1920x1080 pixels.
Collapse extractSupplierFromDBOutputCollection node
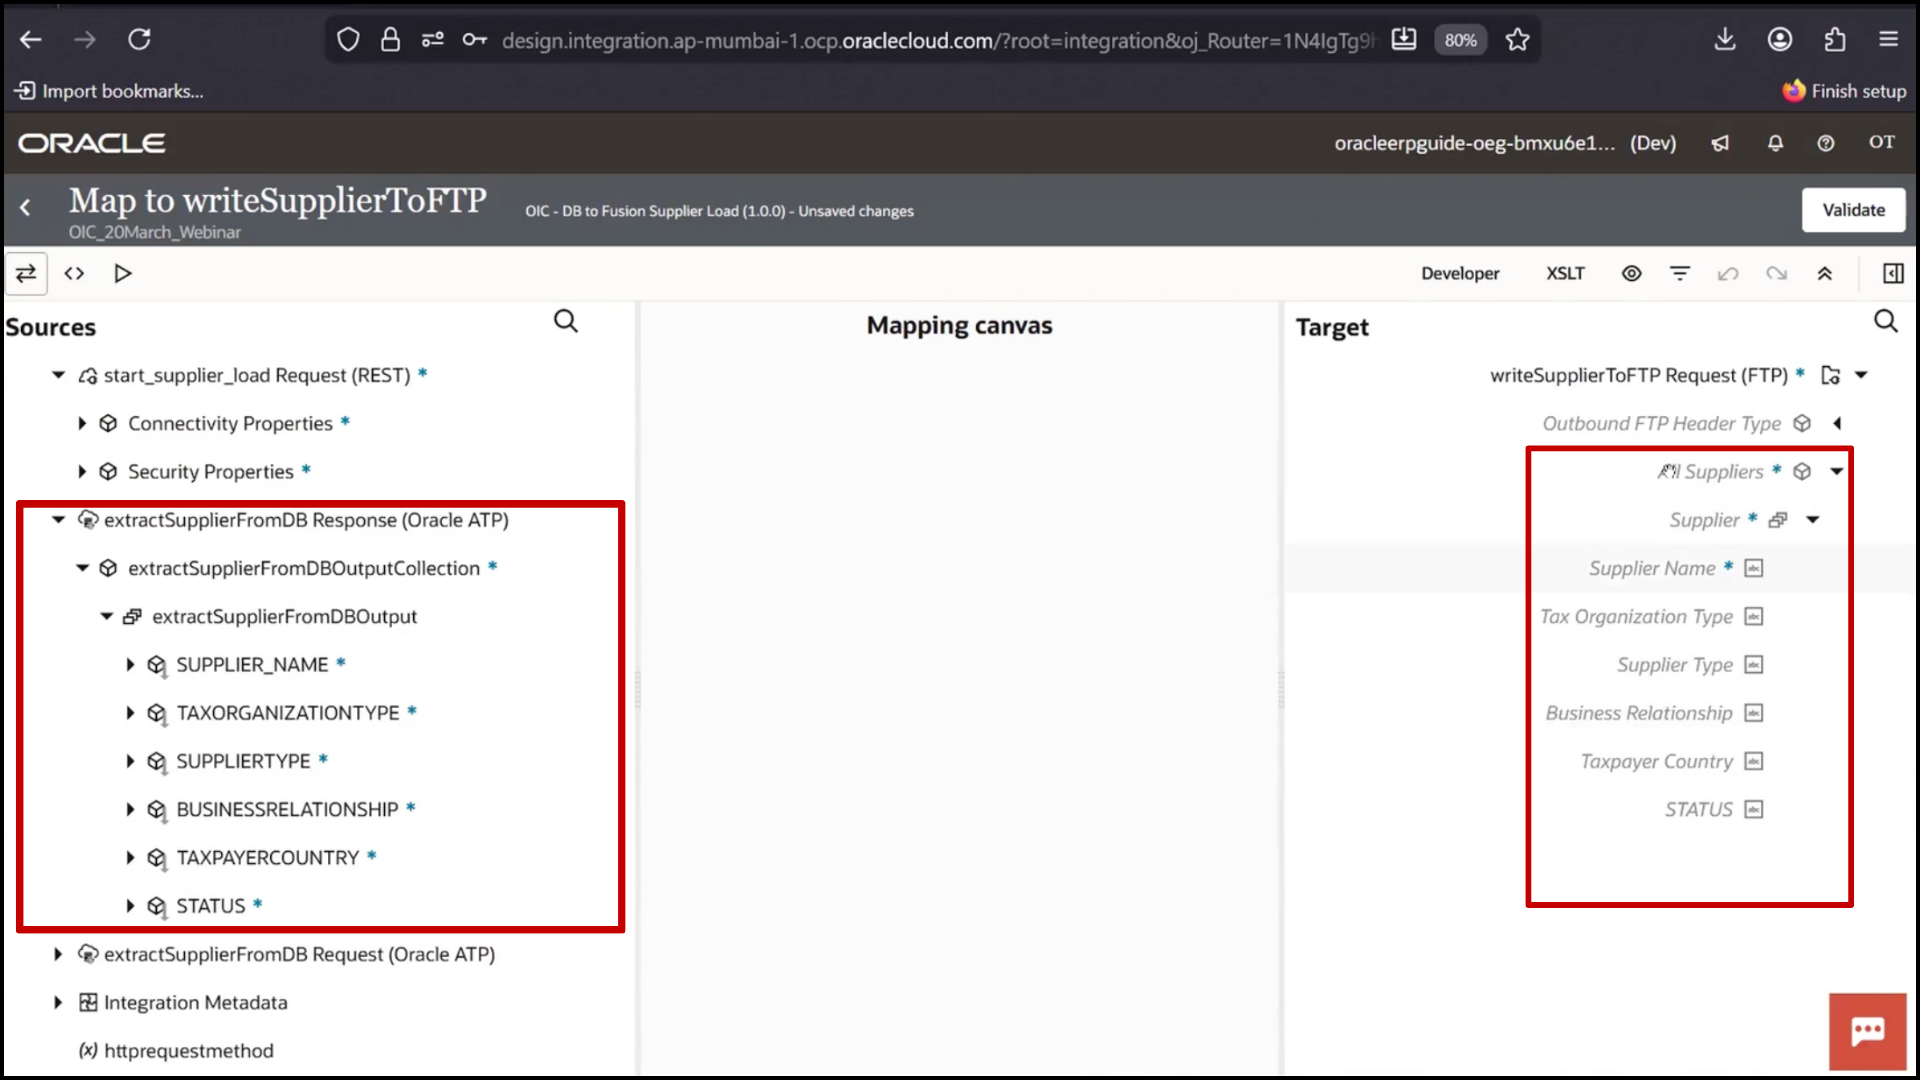click(82, 568)
